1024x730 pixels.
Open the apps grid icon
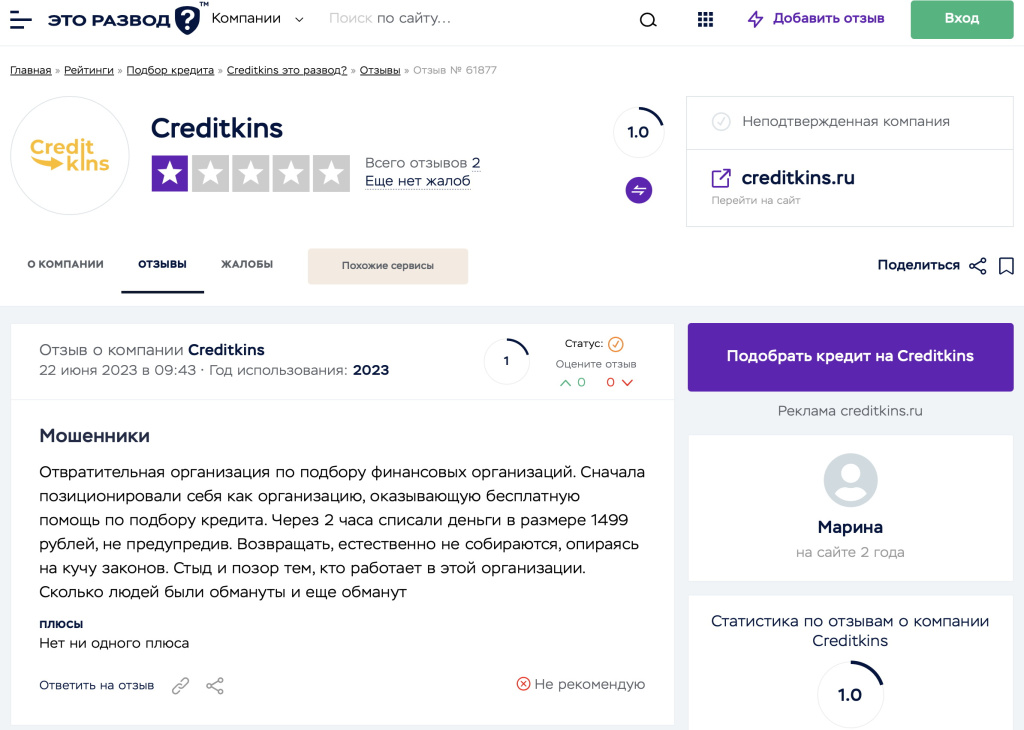705,20
